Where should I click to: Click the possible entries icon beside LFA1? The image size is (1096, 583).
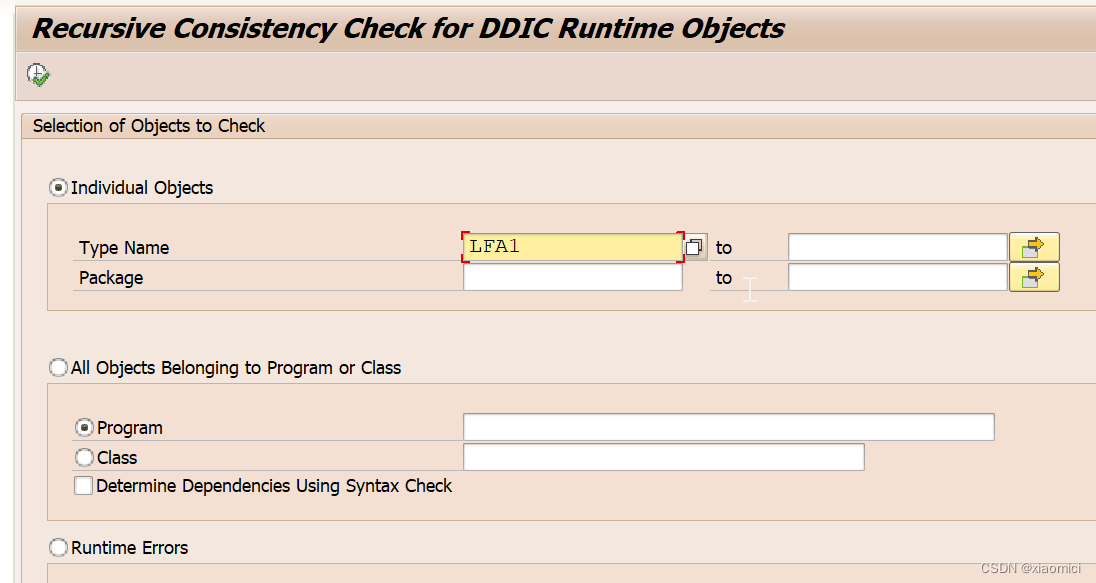tap(695, 246)
